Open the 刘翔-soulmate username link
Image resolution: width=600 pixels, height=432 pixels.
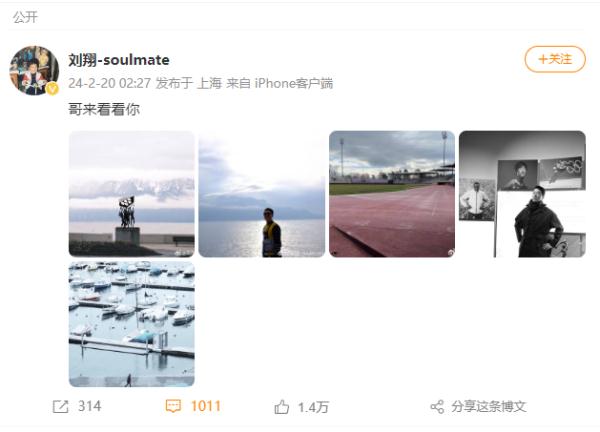click(119, 60)
